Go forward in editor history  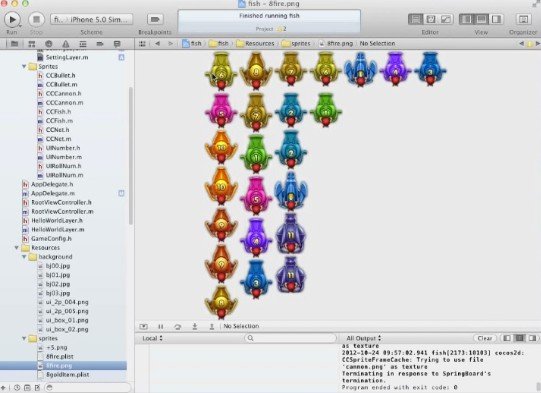click(x=170, y=43)
